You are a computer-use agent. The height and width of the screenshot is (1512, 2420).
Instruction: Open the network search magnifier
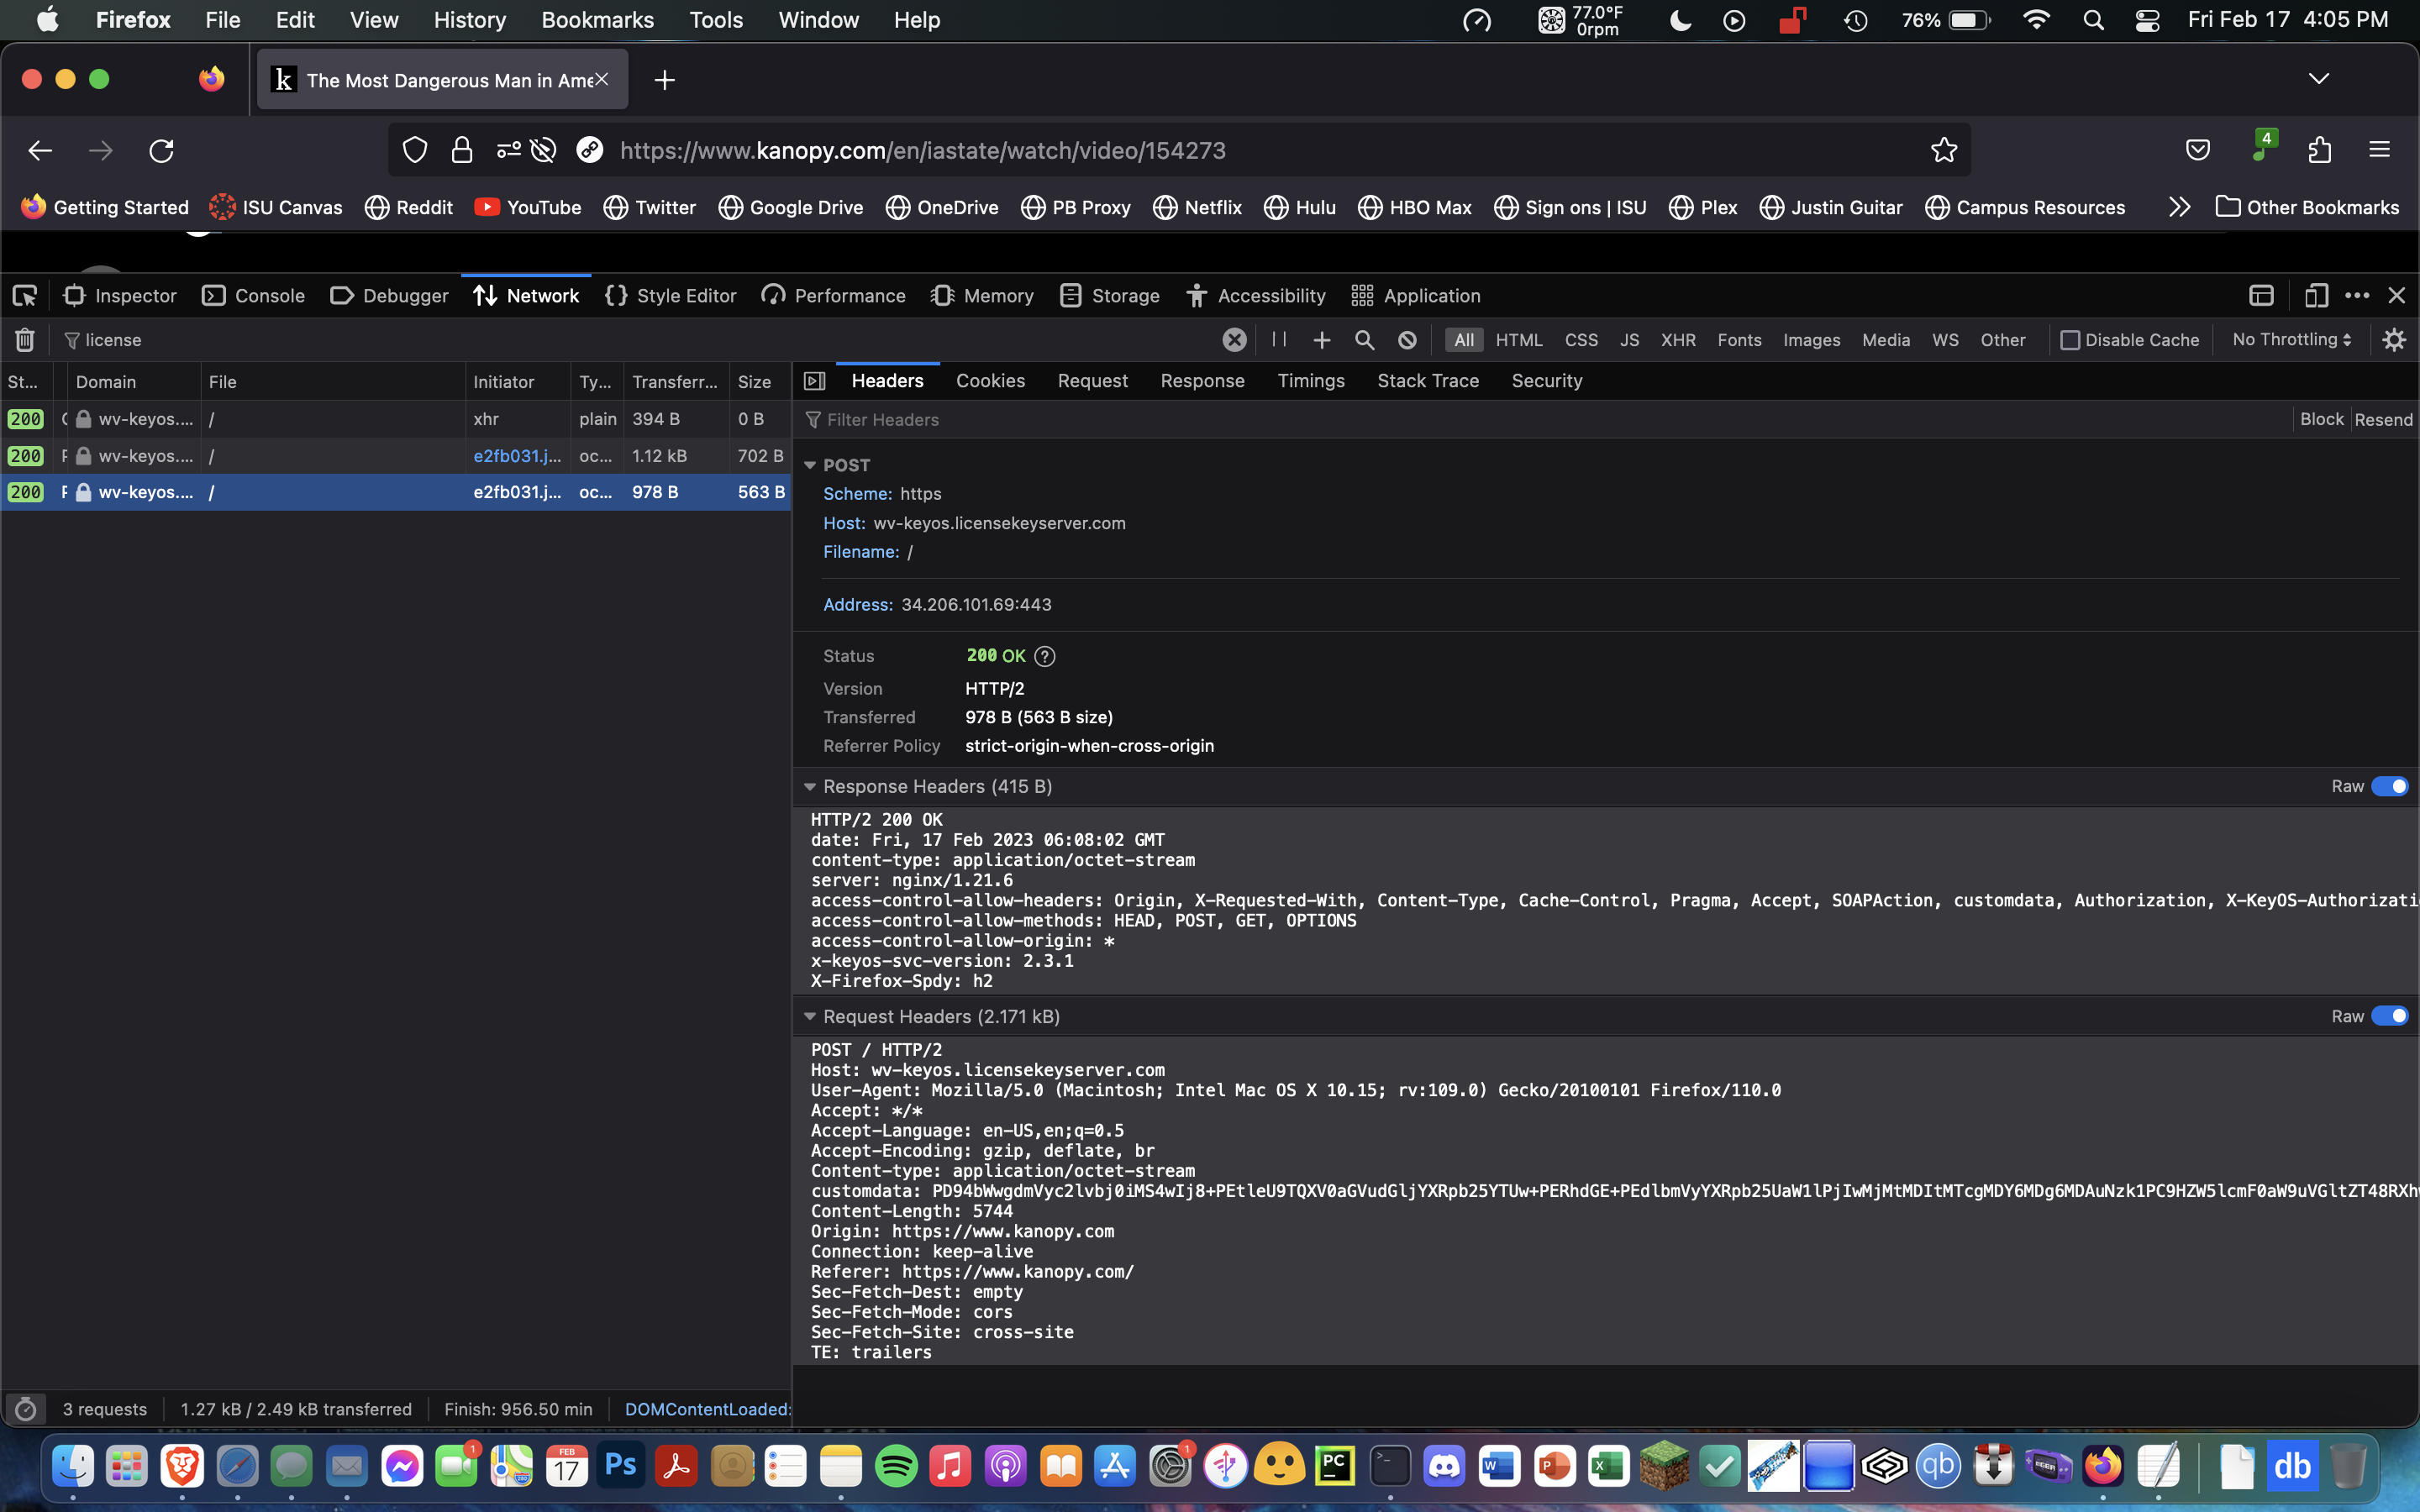[1364, 340]
